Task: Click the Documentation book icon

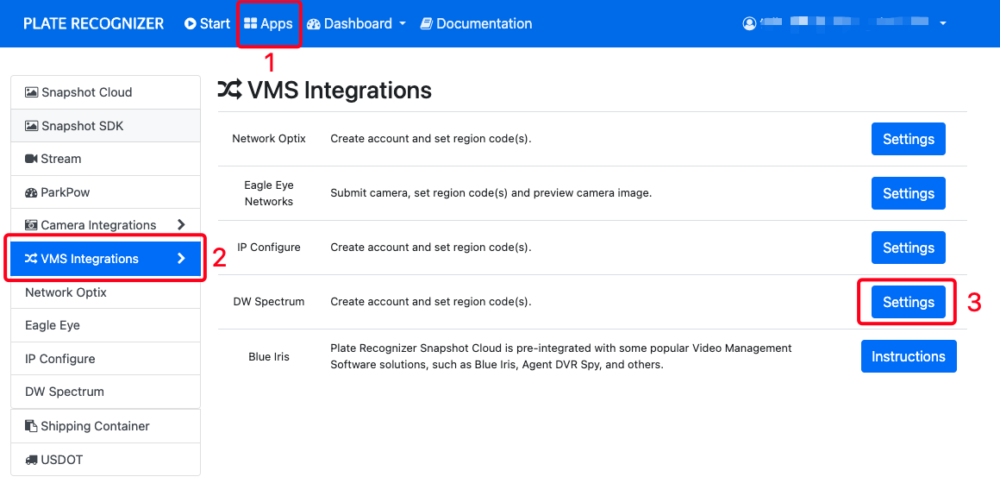Action: pos(426,24)
